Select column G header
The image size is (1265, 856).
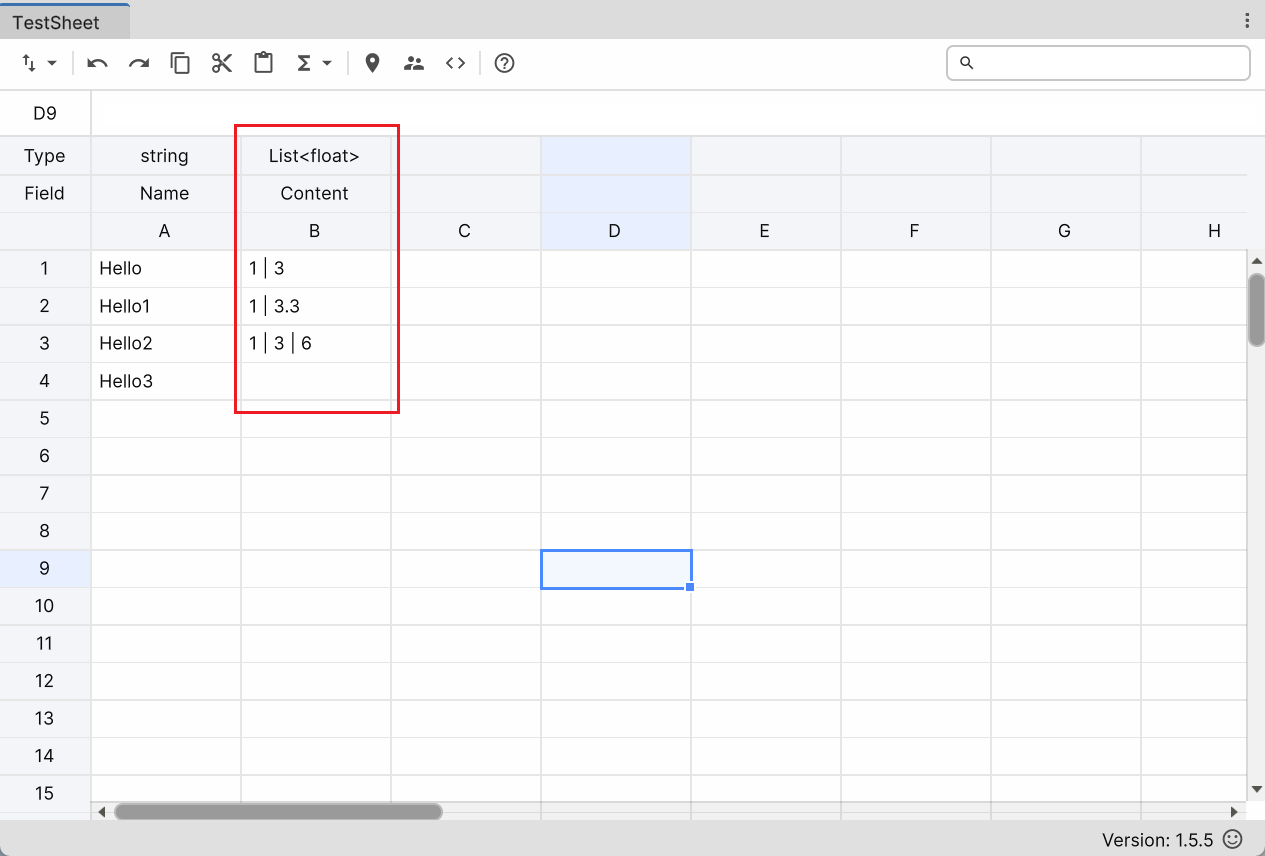pos(1065,231)
